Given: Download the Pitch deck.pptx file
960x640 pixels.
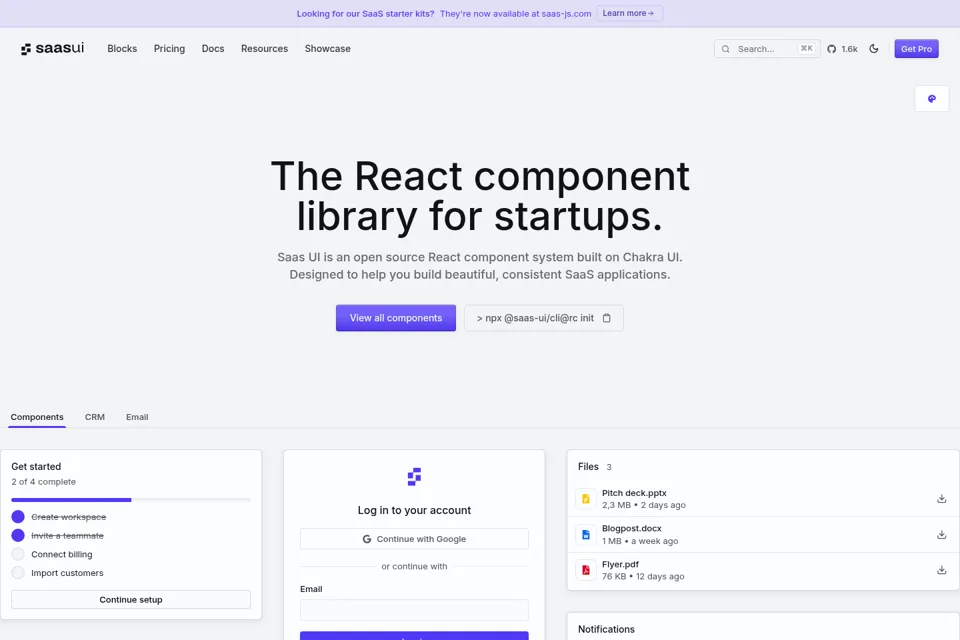Looking at the screenshot, I should click(941, 499).
